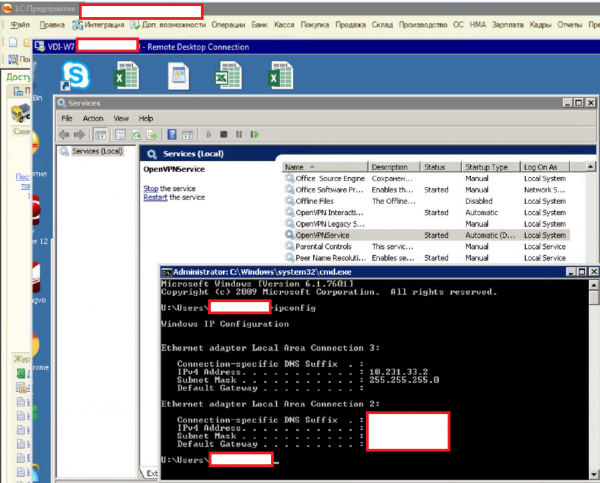
Task: Sort services by Status column header
Action: click(440, 167)
